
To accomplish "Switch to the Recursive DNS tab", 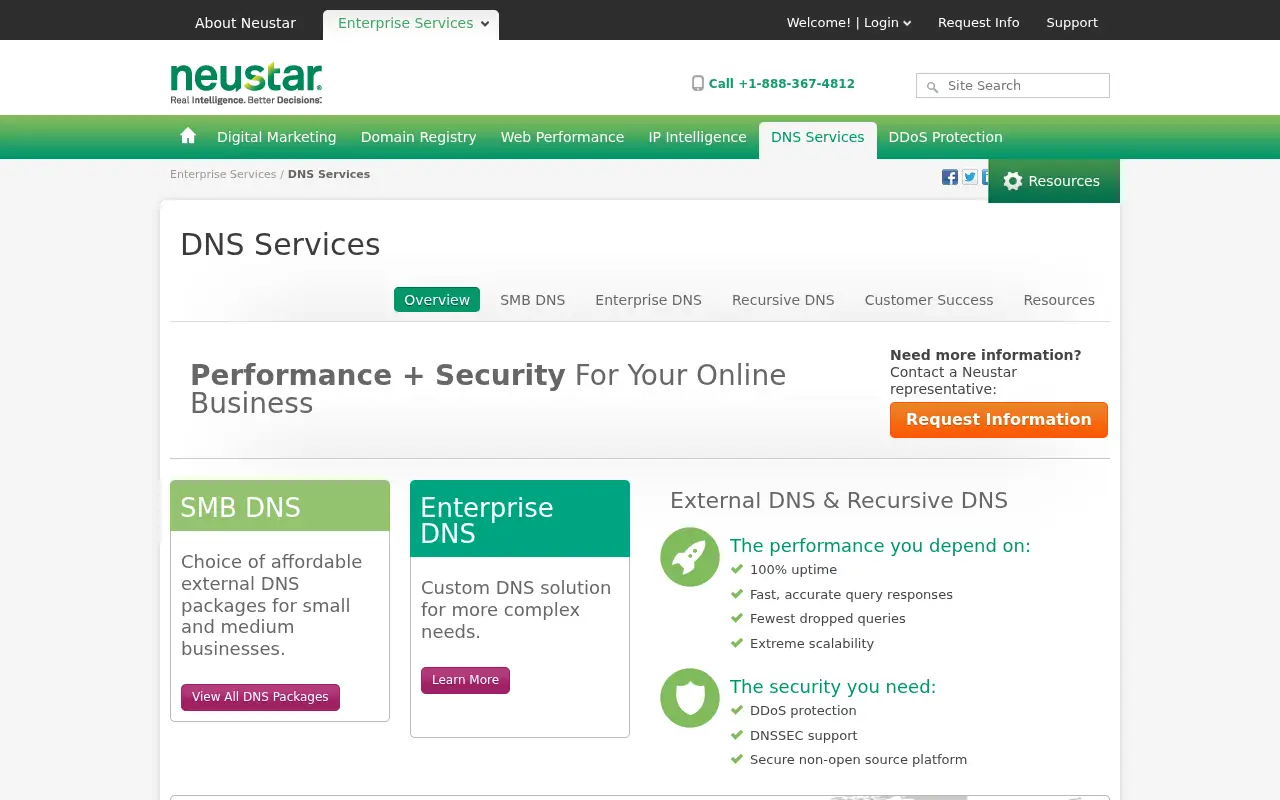I will point(783,300).
